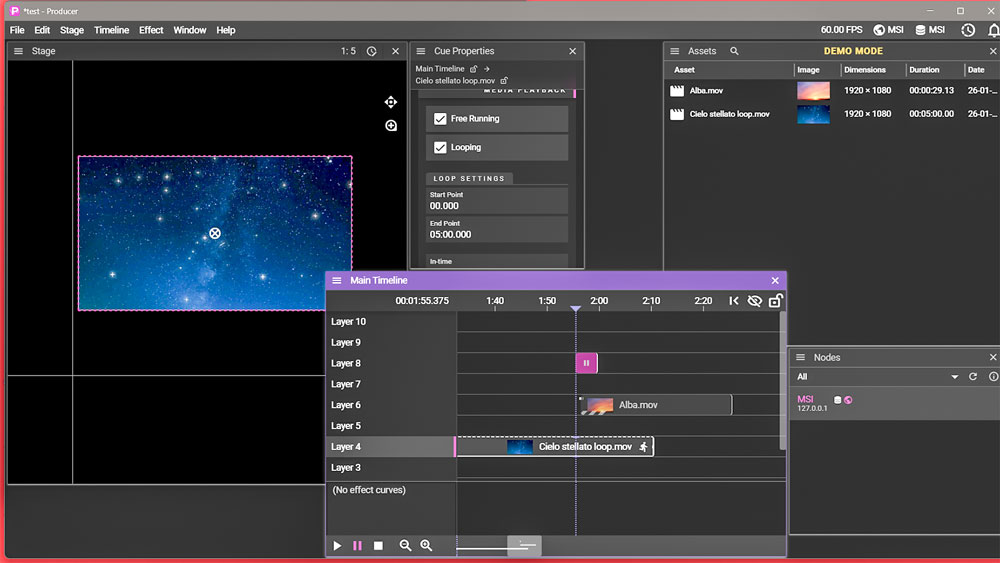Screen dimensions: 1000x563
Task: Uncheck the Free Running checkbox
Action: click(x=440, y=119)
